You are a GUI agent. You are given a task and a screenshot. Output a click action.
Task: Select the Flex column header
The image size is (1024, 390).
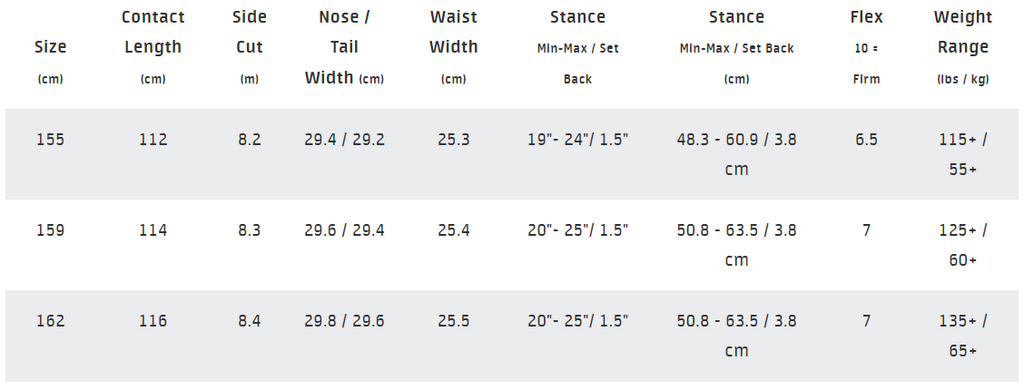[x=867, y=47]
